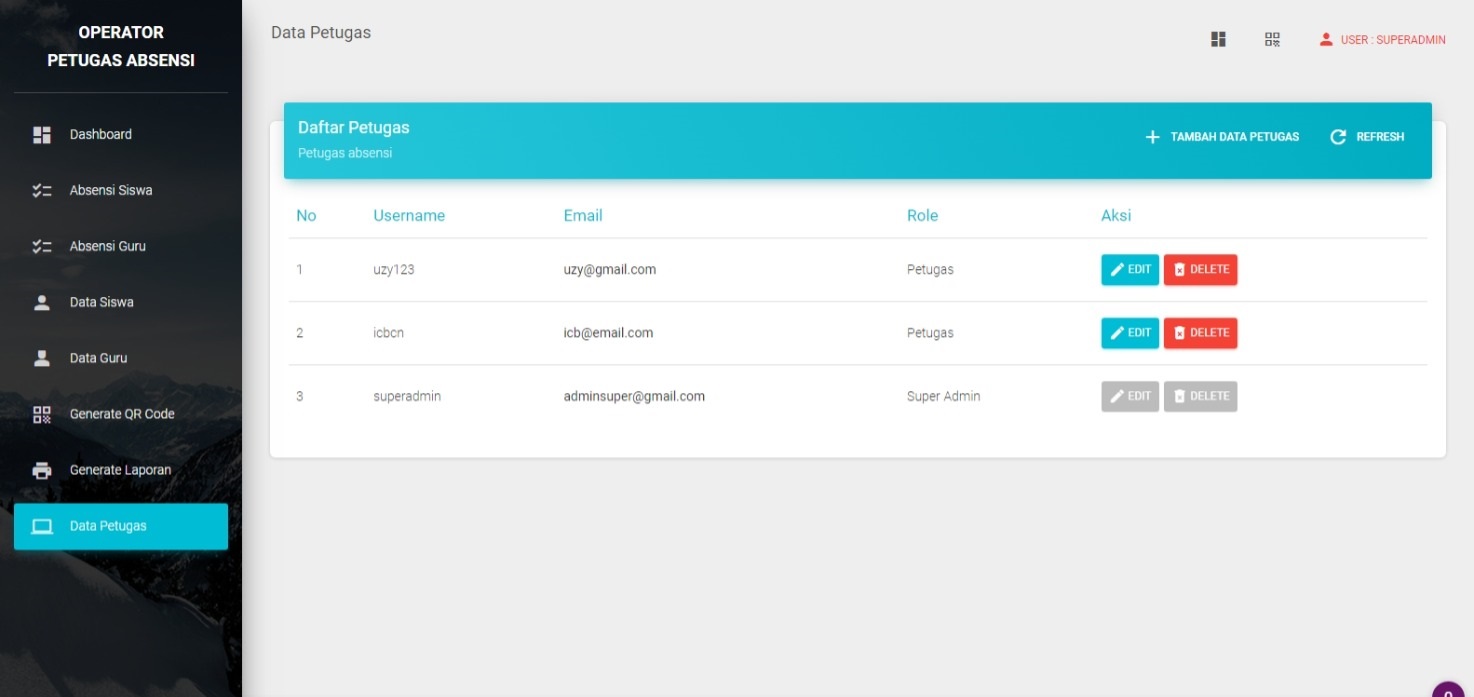Refresh the Daftar Petugas list
The height and width of the screenshot is (697, 1474).
[1367, 137]
